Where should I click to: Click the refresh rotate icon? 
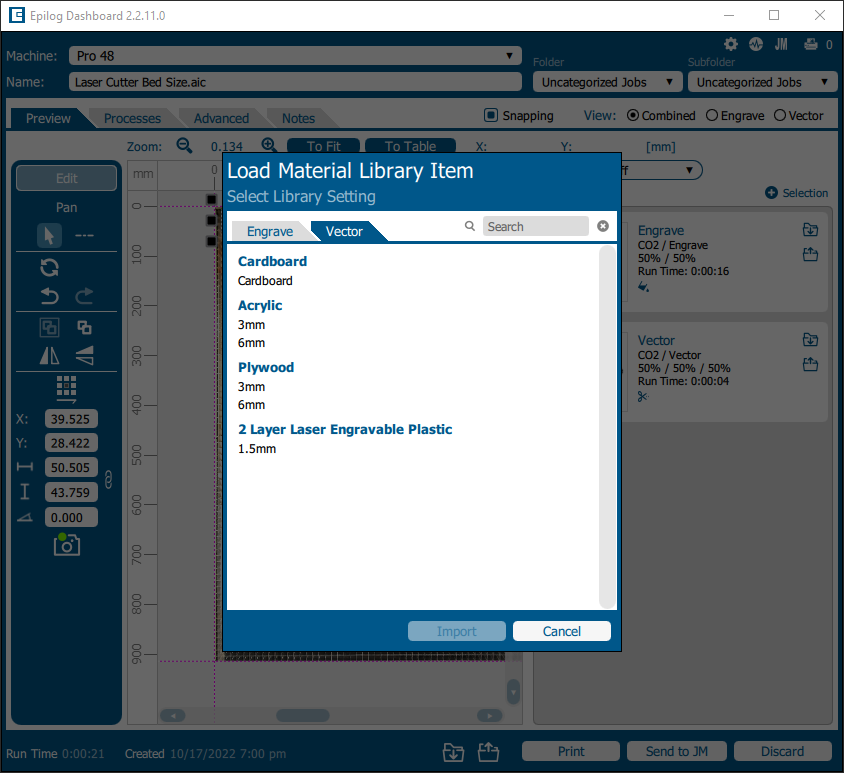49,267
